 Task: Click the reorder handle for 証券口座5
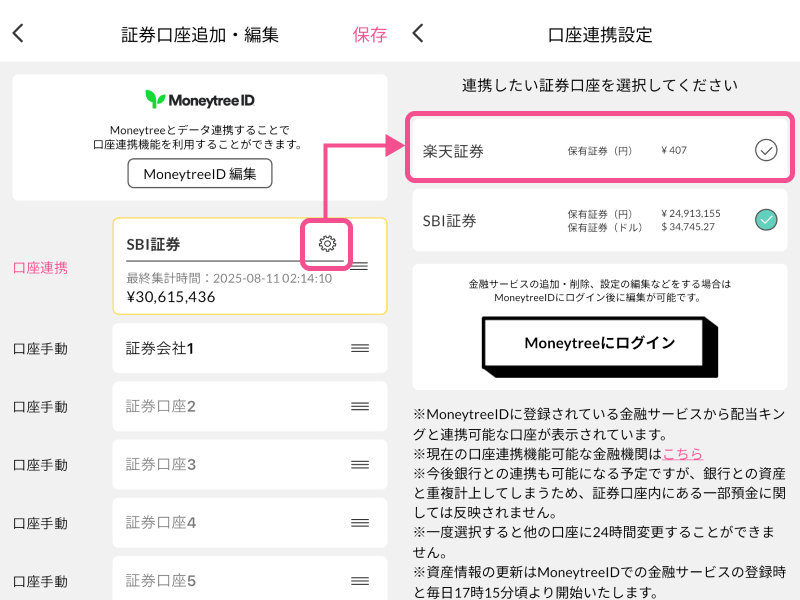pos(360,581)
